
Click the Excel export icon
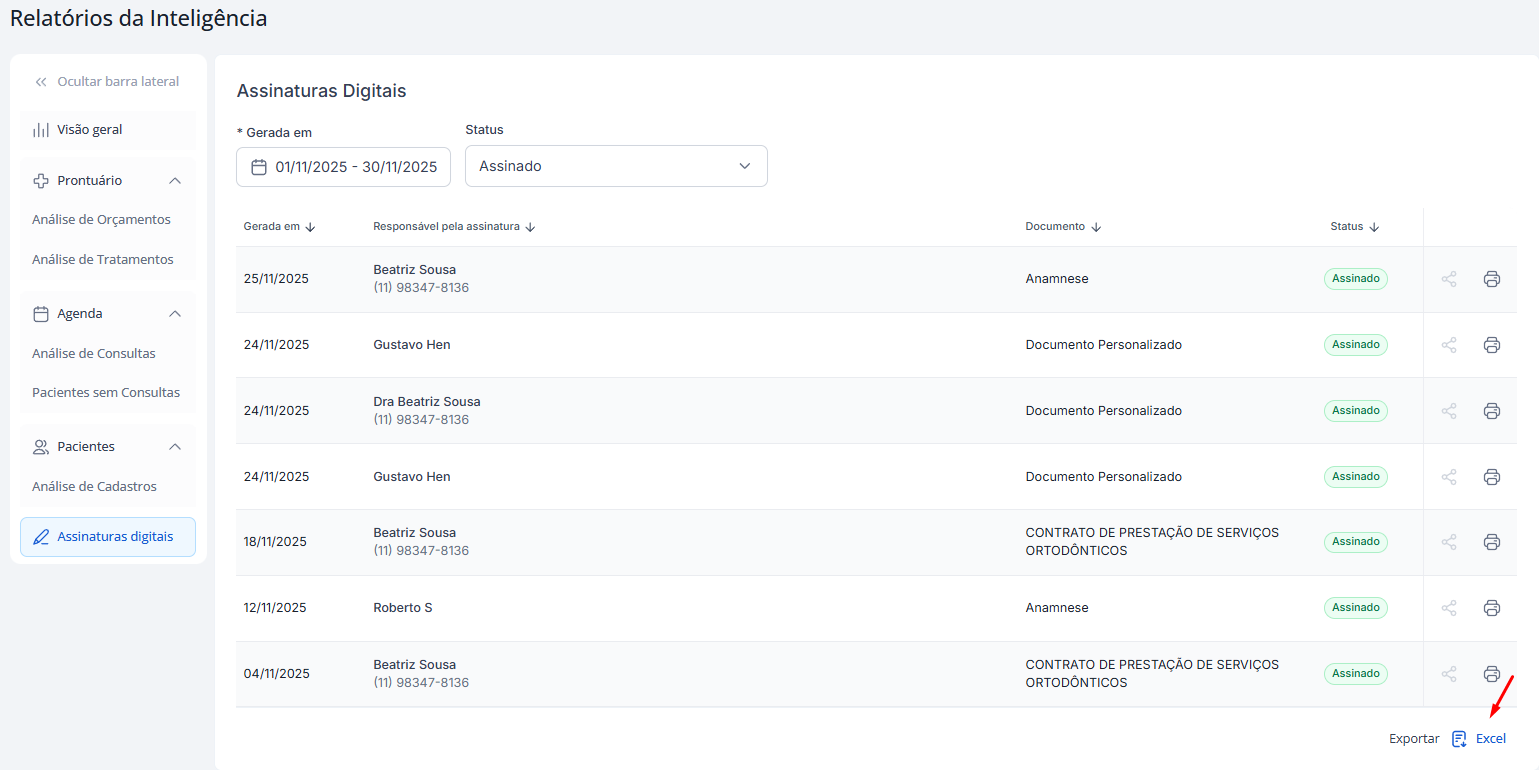[1459, 739]
